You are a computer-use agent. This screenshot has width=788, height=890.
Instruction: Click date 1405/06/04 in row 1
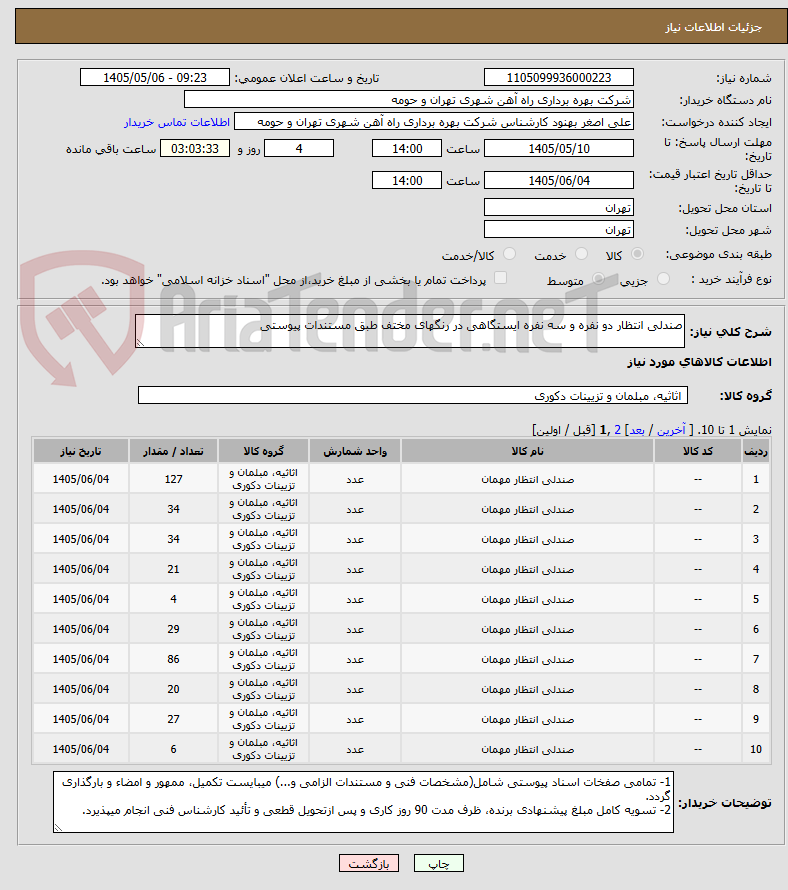pyautogui.click(x=81, y=479)
